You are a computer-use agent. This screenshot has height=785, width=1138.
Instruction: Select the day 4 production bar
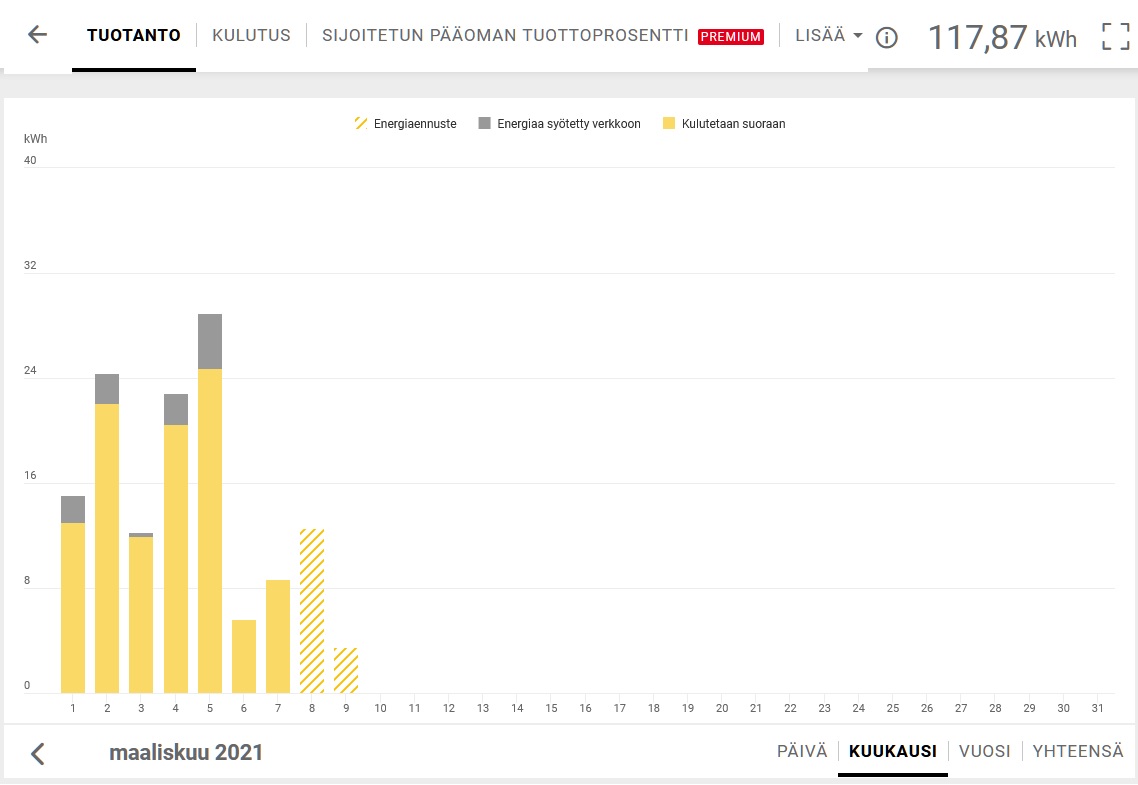176,544
